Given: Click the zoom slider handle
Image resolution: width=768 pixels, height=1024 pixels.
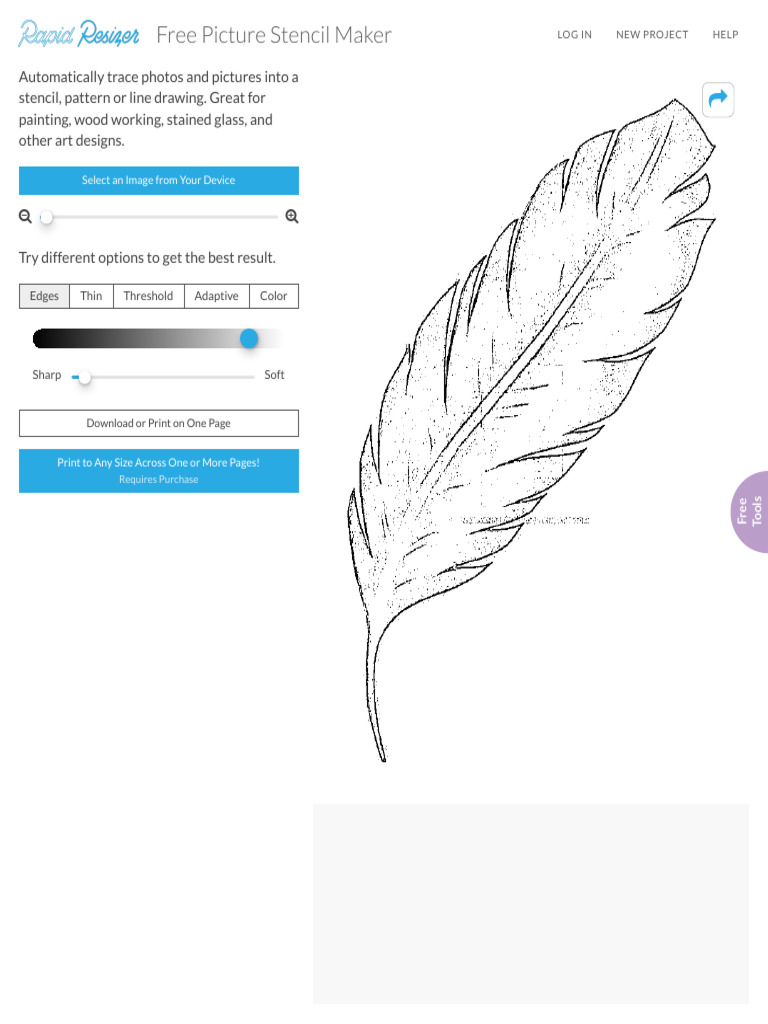Looking at the screenshot, I should pos(46,217).
